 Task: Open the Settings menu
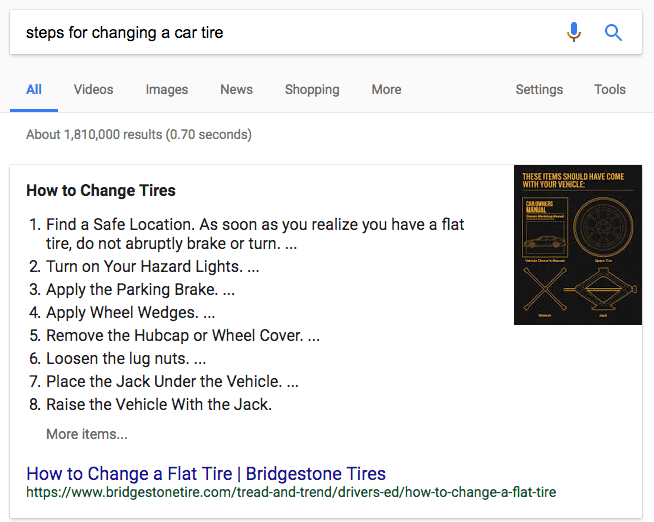pyautogui.click(x=539, y=90)
